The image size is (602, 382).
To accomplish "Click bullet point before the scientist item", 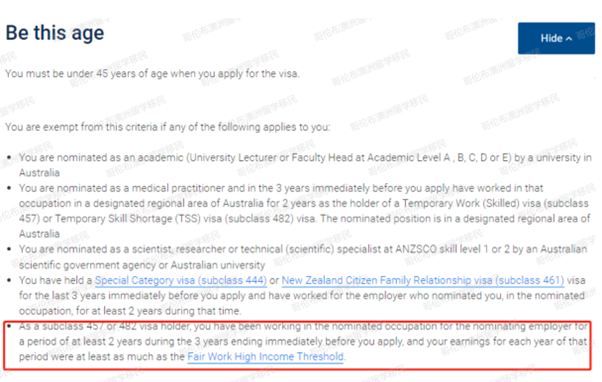I will [9, 249].
